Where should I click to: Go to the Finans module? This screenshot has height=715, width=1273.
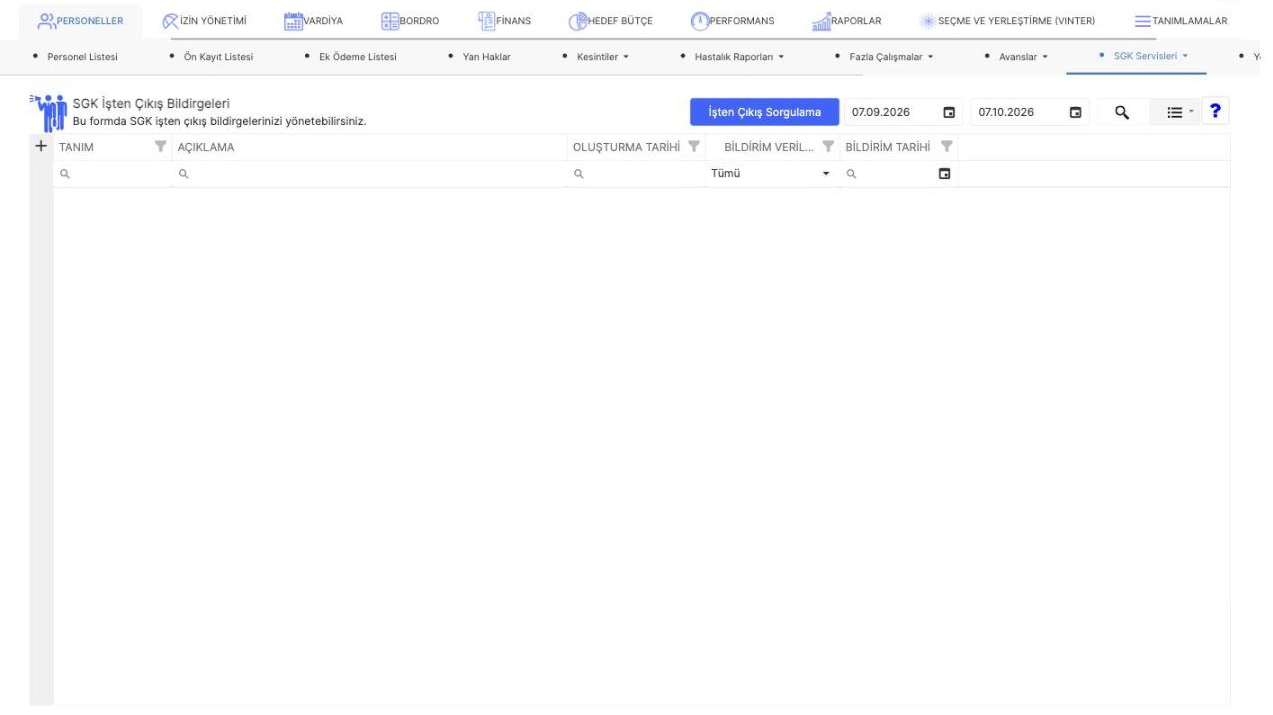505,22
